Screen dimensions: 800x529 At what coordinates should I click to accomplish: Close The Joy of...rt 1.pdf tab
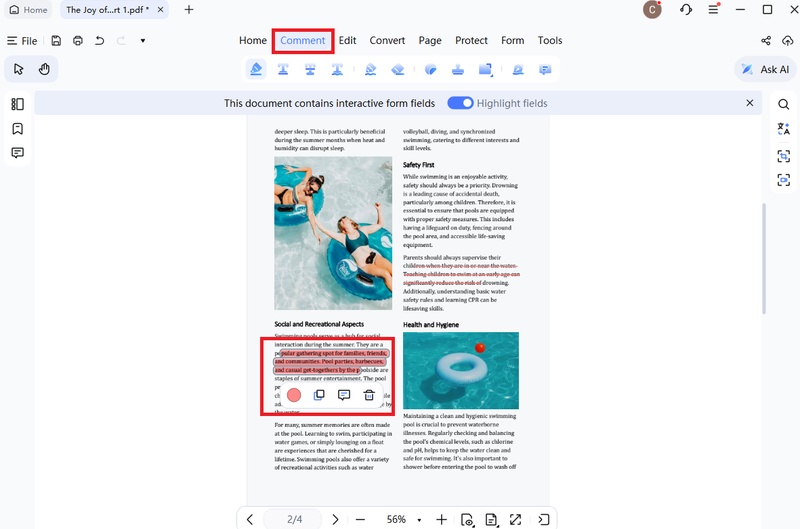click(160, 10)
